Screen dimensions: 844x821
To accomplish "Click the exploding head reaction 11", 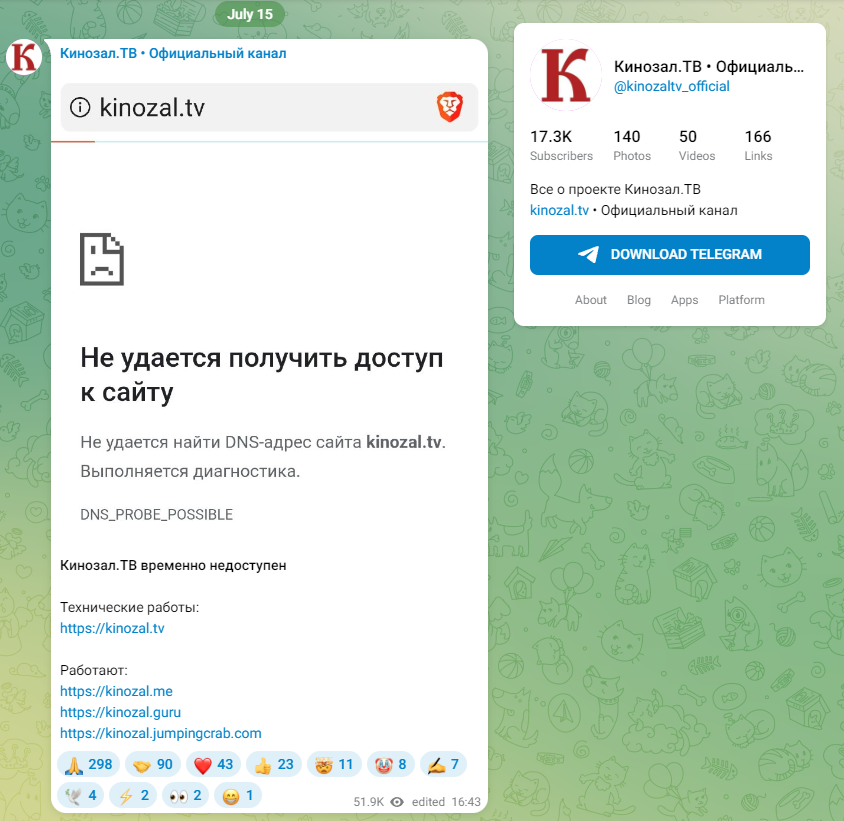I will (x=334, y=765).
